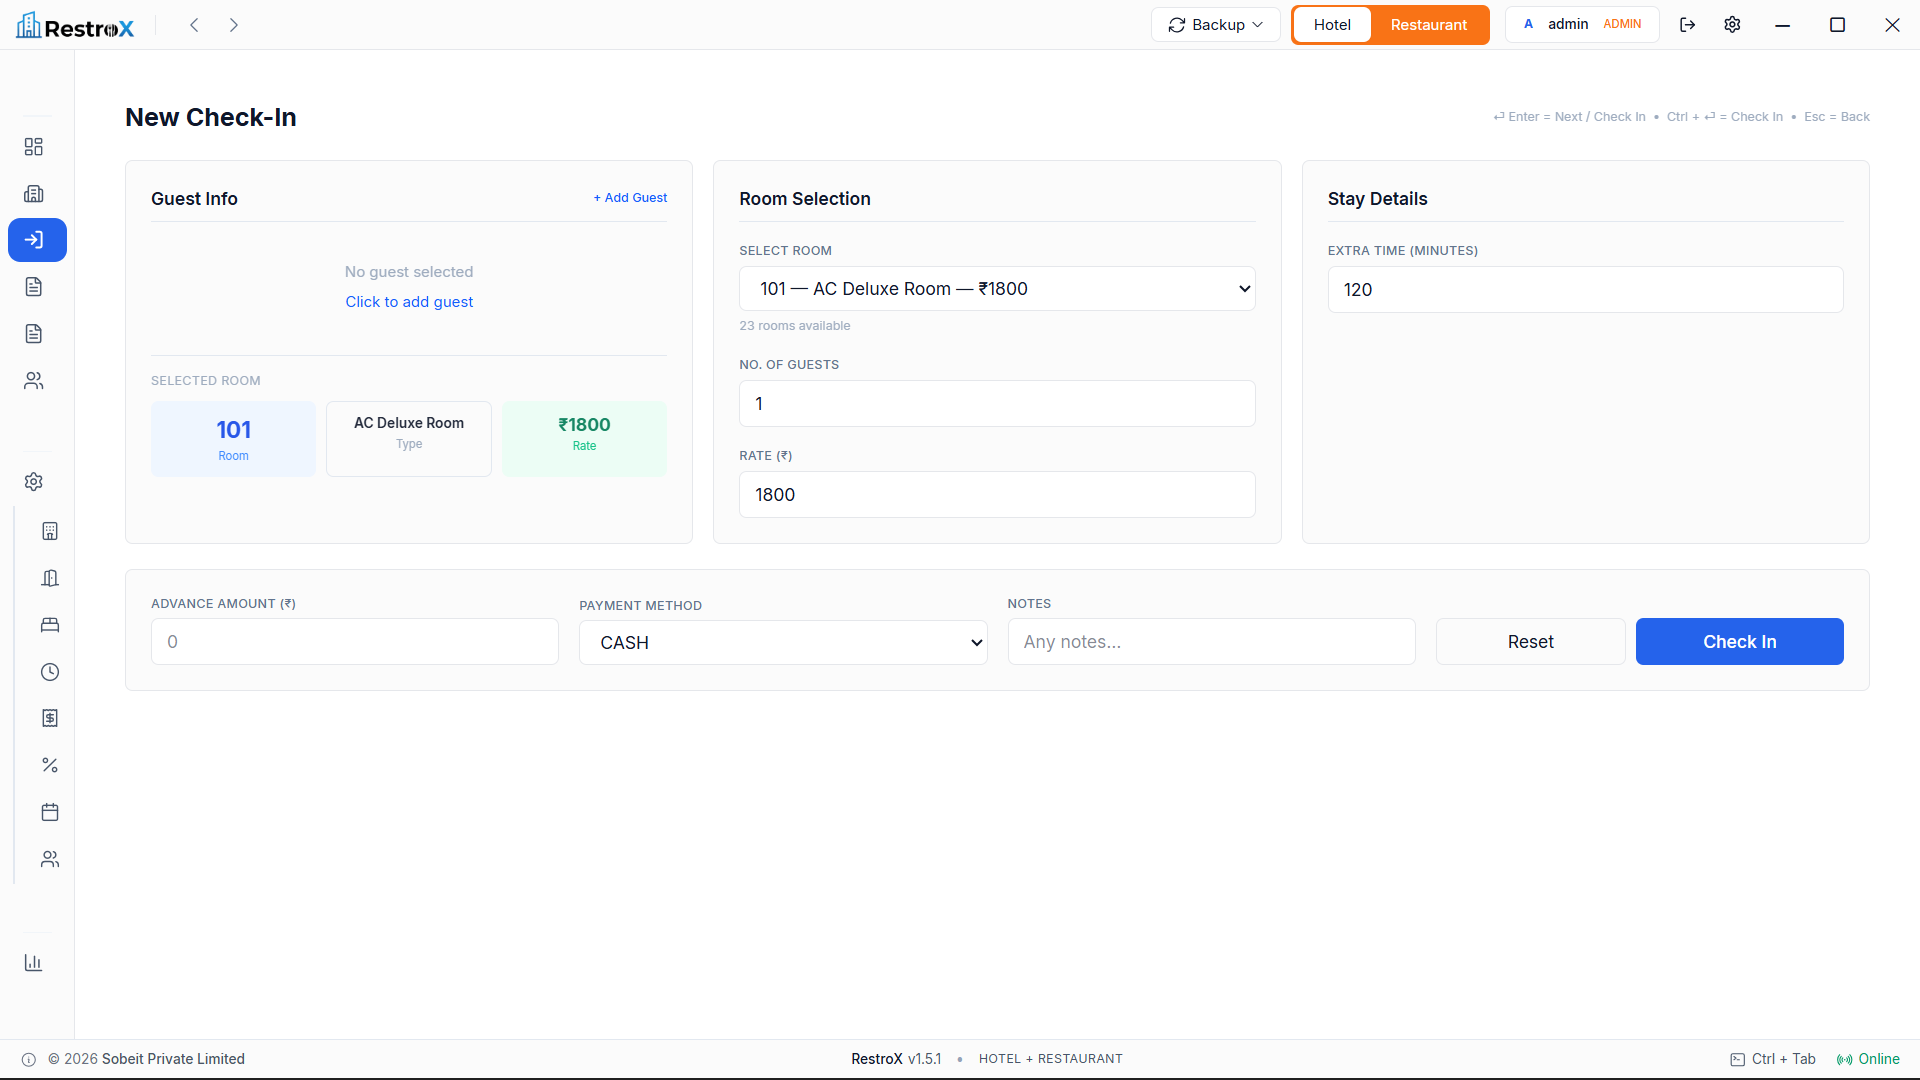Click '23 rooms available' text
Viewport: 1920px width, 1080px height.
(795, 326)
